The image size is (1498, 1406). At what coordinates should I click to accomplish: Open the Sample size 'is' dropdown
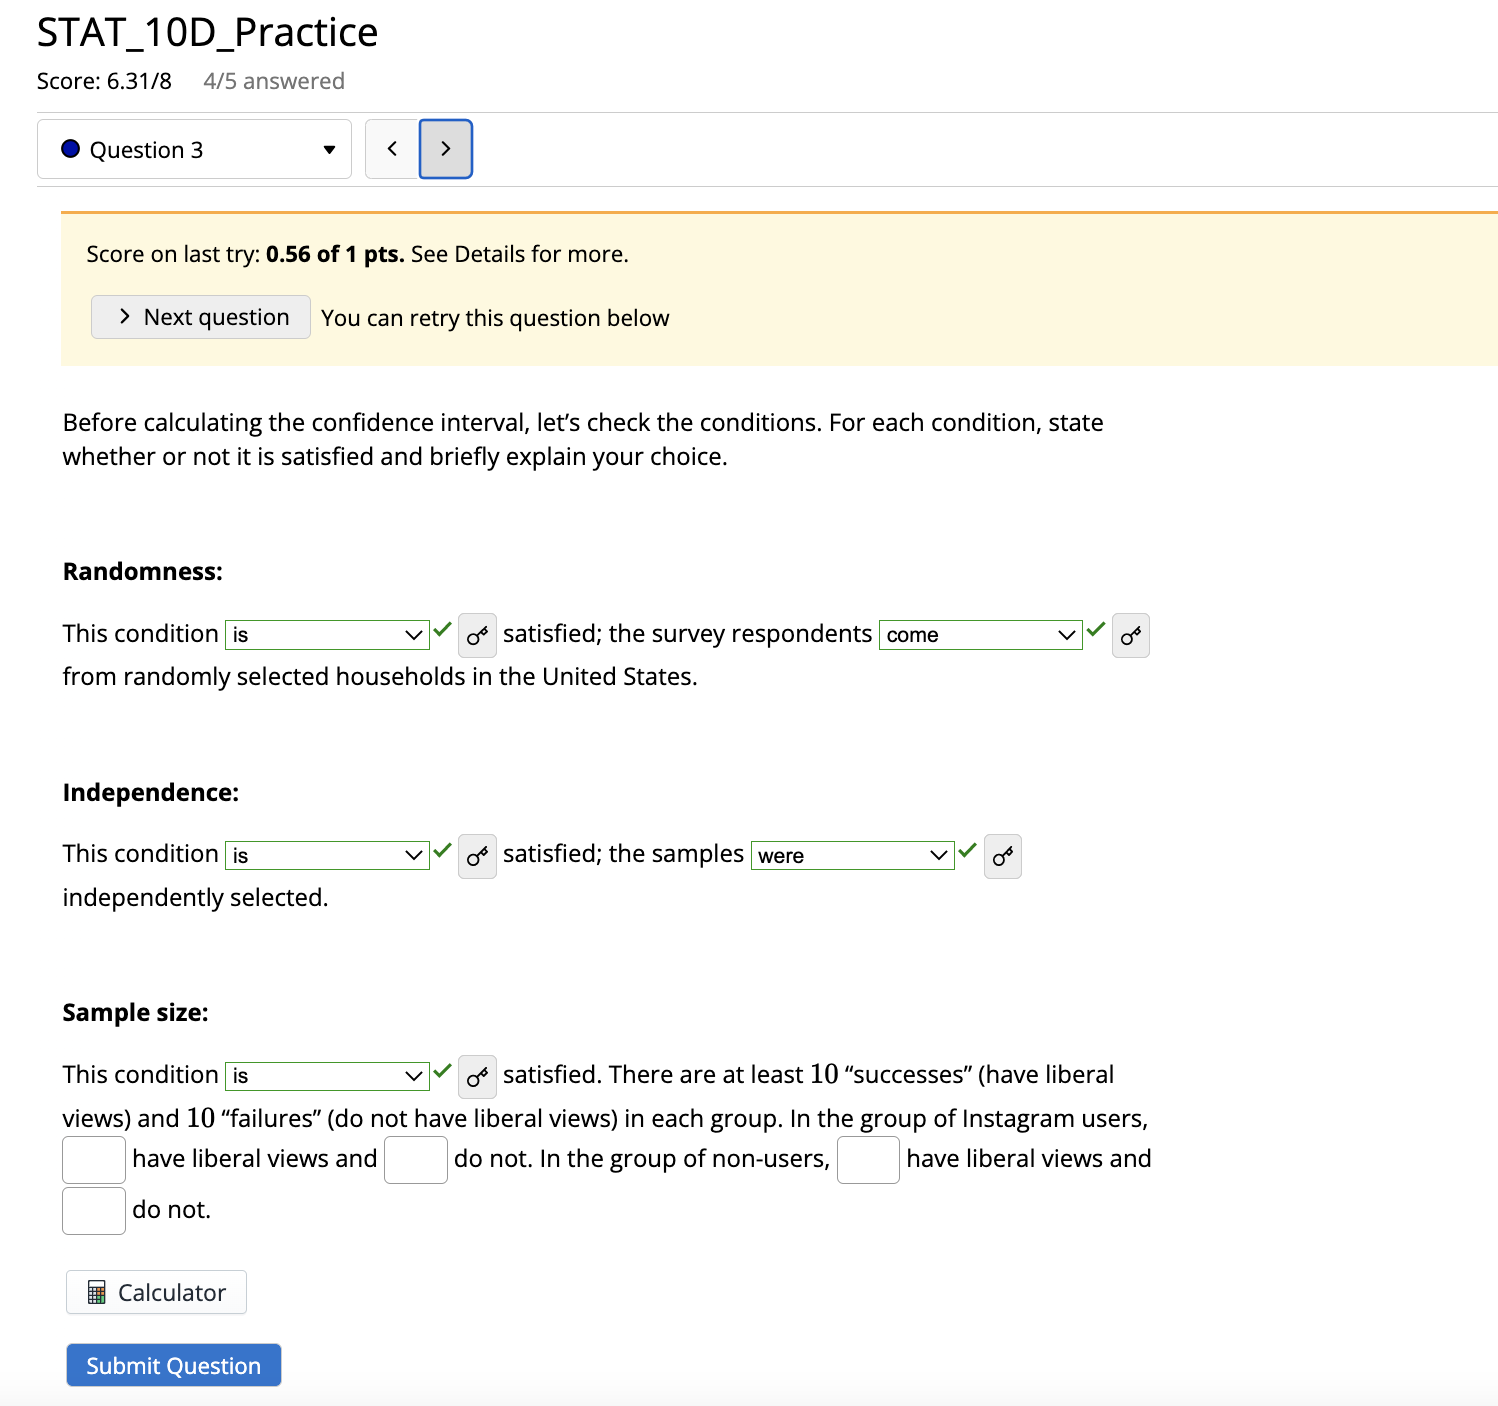pos(326,1075)
